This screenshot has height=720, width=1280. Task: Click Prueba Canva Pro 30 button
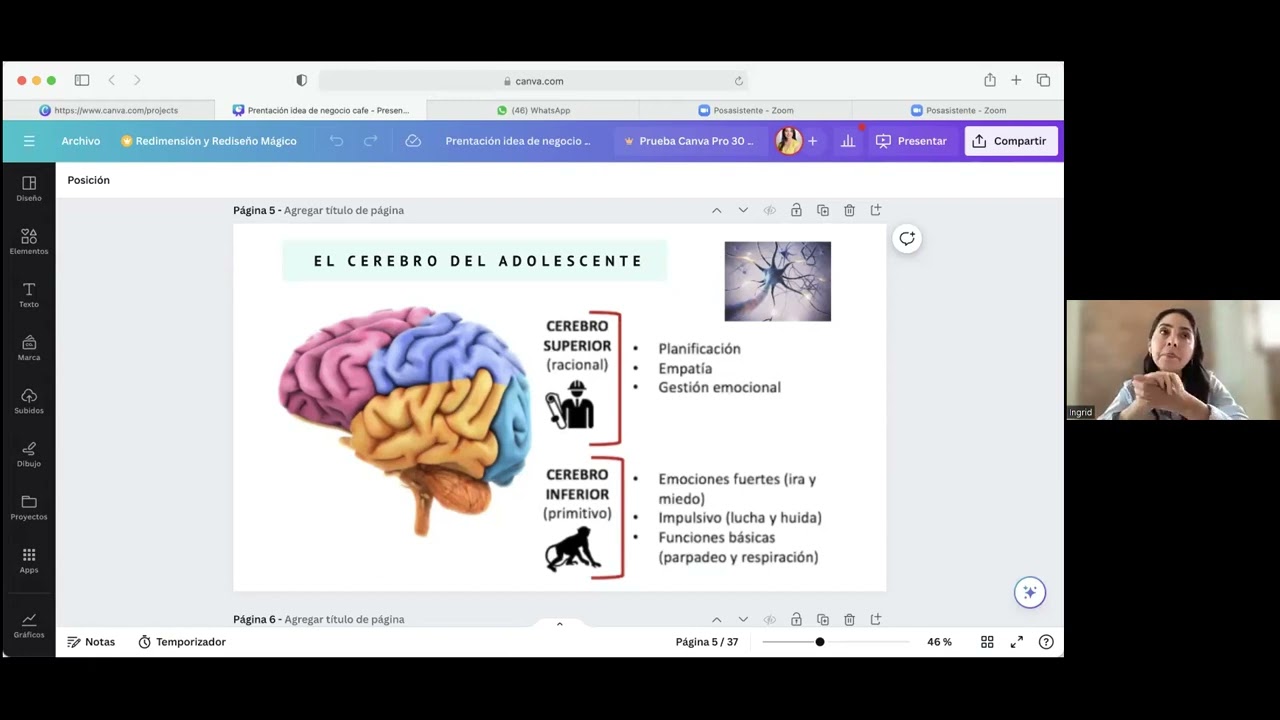689,141
